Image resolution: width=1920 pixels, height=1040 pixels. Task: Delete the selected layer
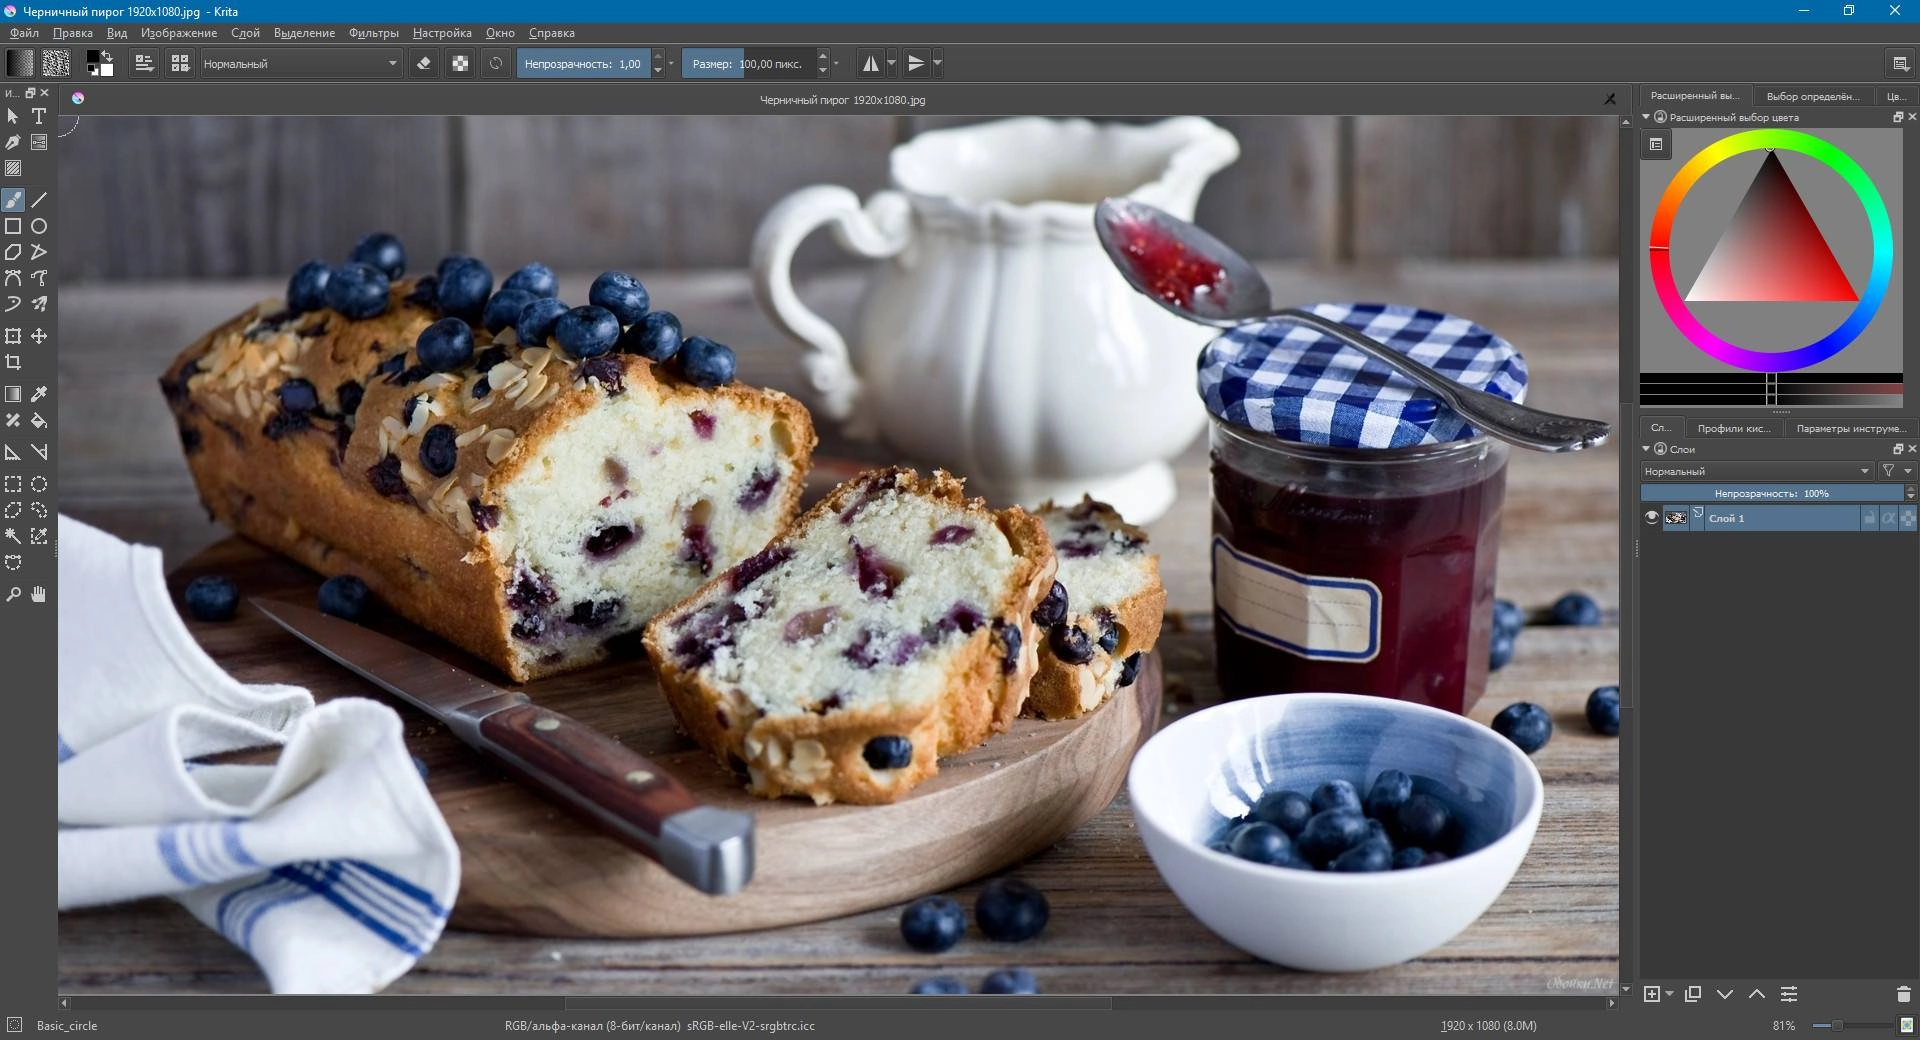point(1904,994)
